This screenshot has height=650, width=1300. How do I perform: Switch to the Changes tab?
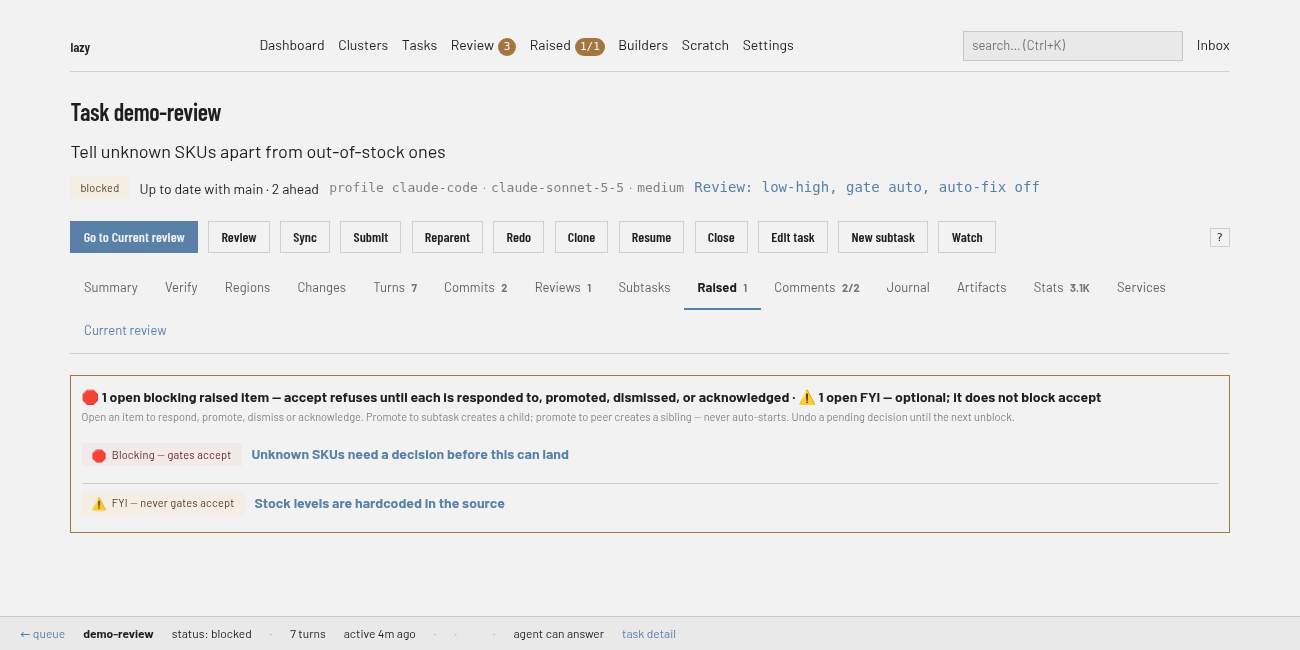coord(322,287)
